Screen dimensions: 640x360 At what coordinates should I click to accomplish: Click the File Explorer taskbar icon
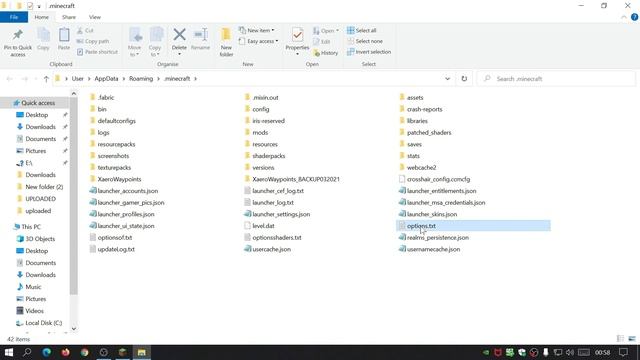pyautogui.click(x=141, y=352)
